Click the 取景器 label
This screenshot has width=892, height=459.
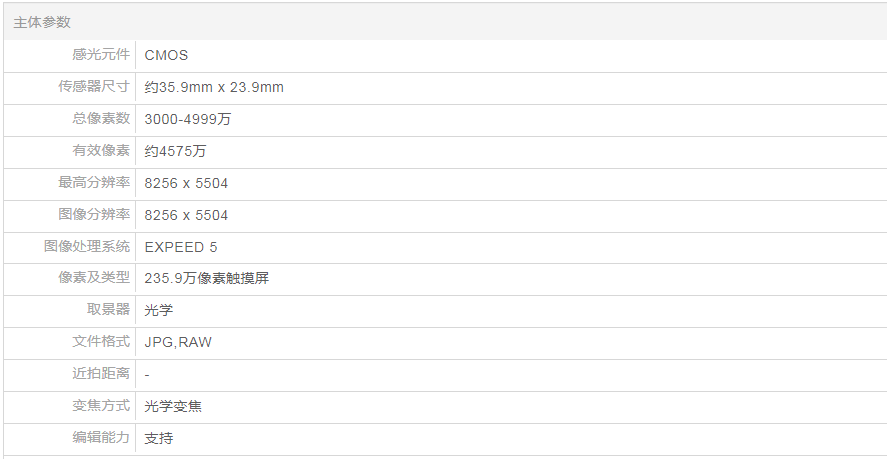tap(108, 310)
